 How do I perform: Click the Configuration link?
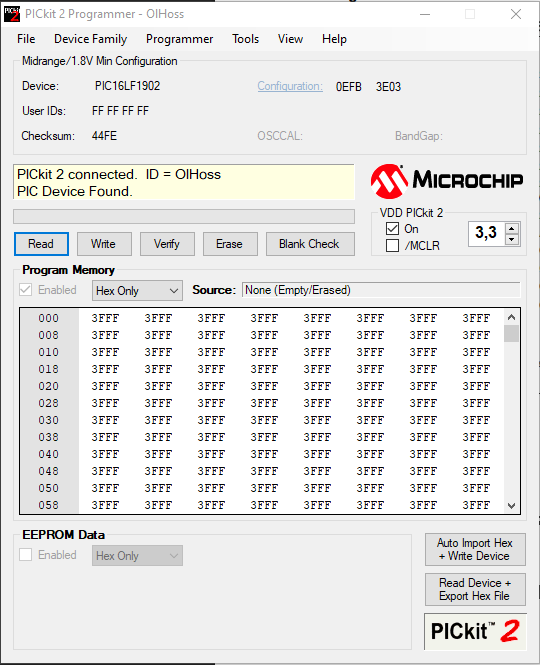click(x=290, y=86)
